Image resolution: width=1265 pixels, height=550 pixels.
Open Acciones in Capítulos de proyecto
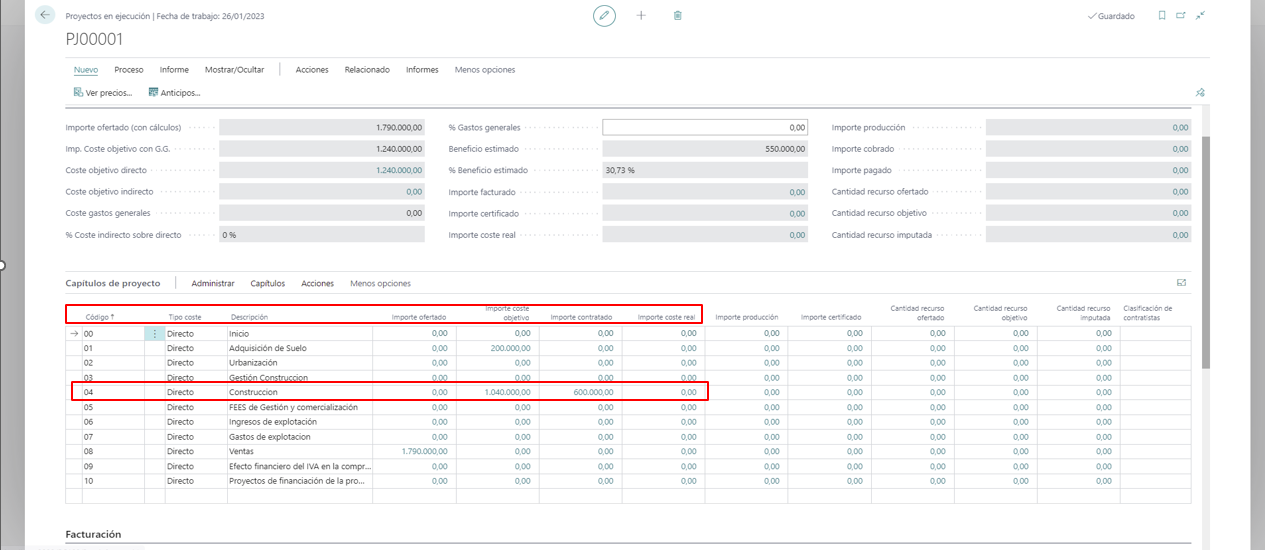pyautogui.click(x=318, y=283)
